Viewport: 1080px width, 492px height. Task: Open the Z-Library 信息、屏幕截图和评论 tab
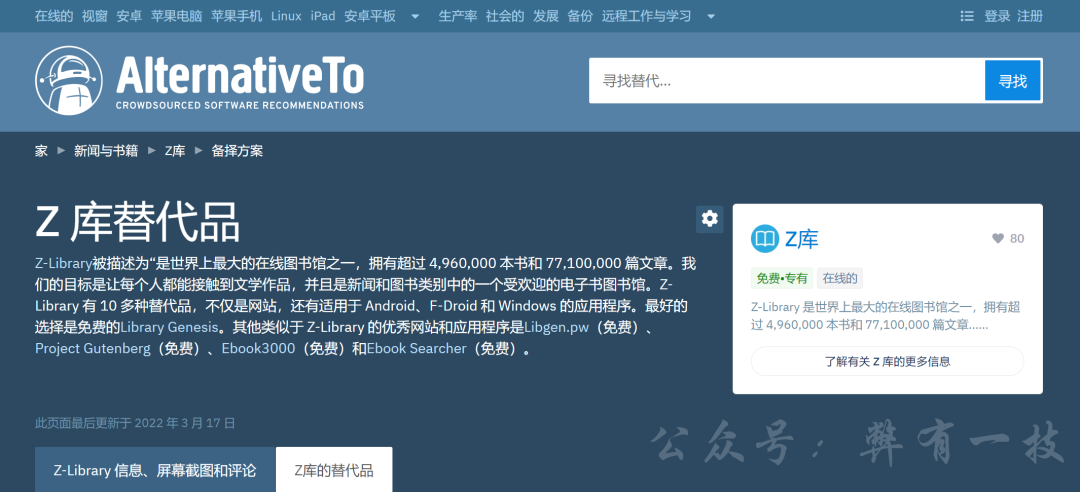(155, 470)
